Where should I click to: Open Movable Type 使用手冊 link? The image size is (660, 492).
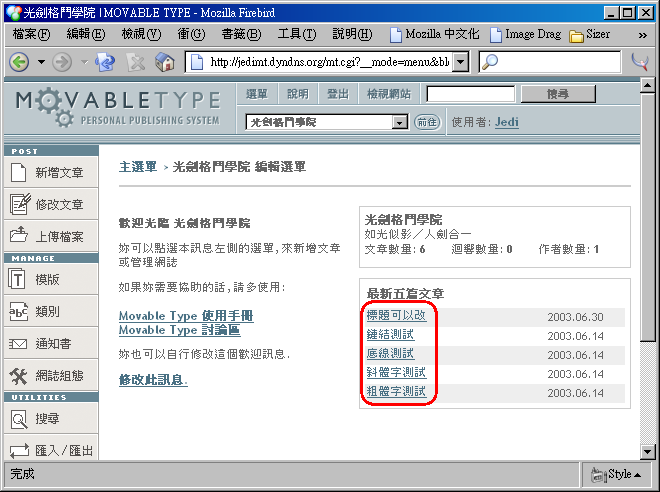(x=186, y=316)
